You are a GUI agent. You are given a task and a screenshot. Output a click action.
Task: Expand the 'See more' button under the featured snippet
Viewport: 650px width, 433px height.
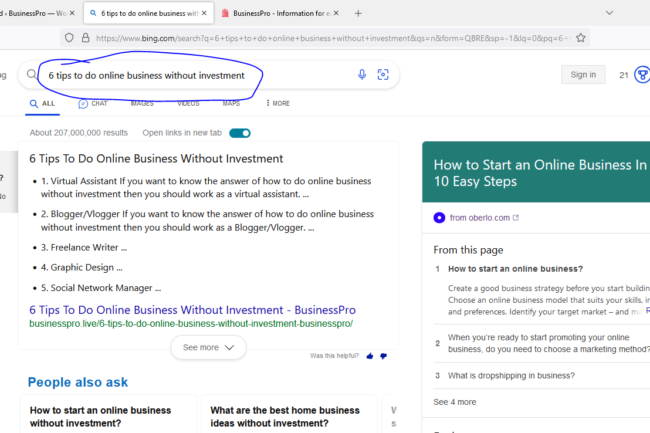(x=209, y=347)
